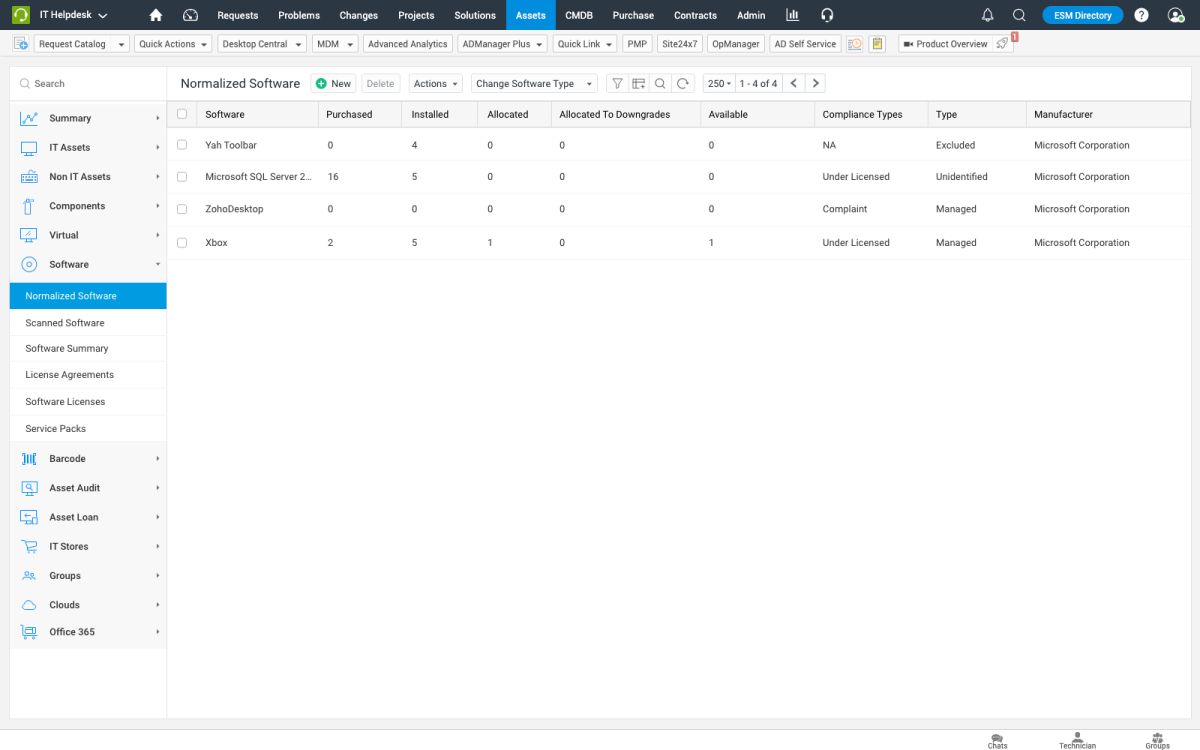Open the Reports bar chart icon
The image size is (1200, 750).
point(793,15)
